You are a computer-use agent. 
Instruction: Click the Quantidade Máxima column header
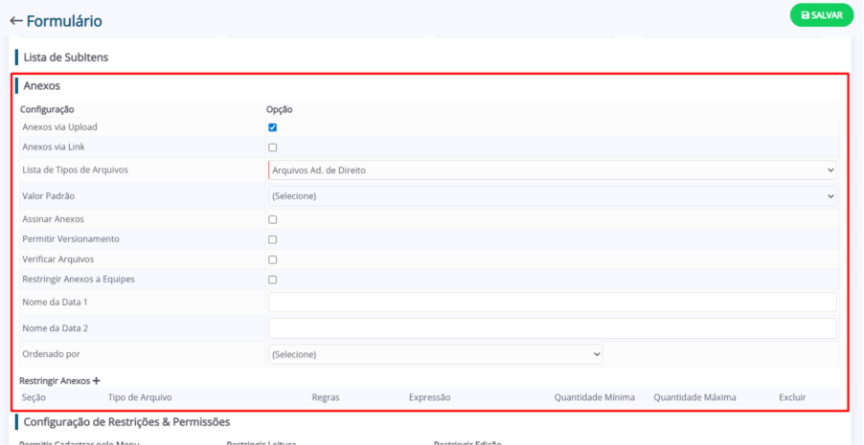click(x=695, y=397)
